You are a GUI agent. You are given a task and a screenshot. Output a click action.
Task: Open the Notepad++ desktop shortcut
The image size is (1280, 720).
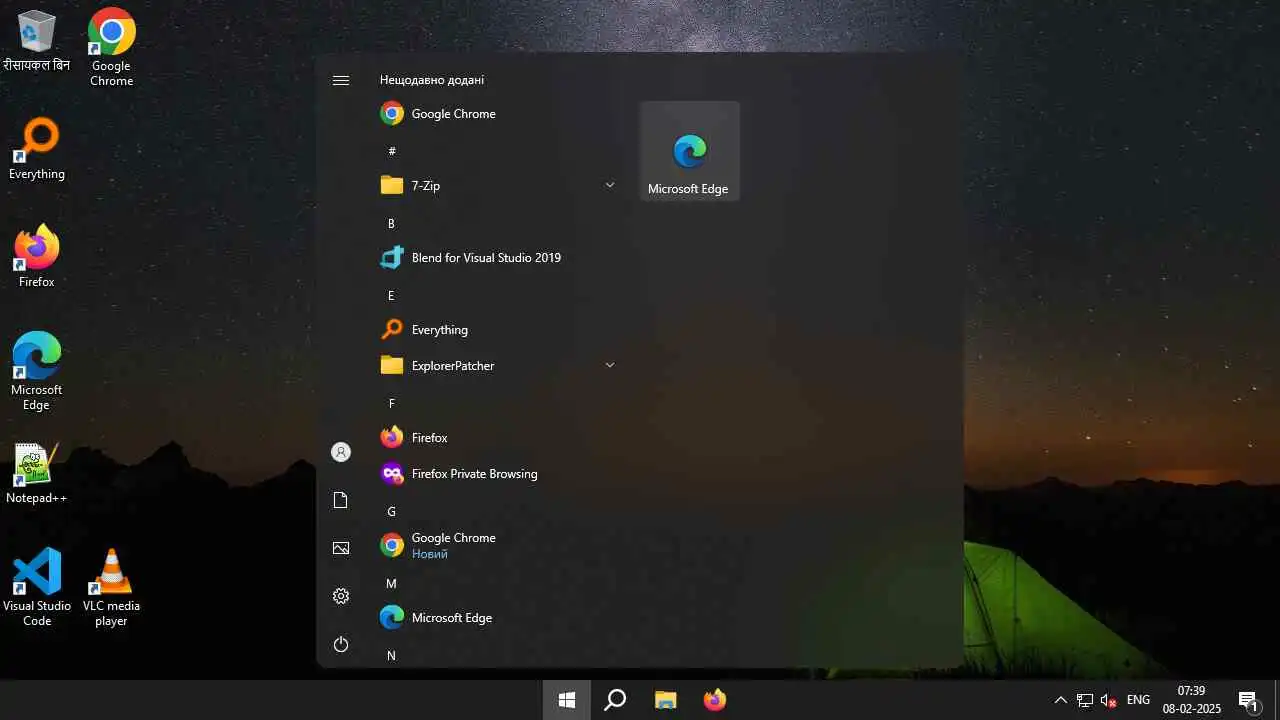pos(36,474)
